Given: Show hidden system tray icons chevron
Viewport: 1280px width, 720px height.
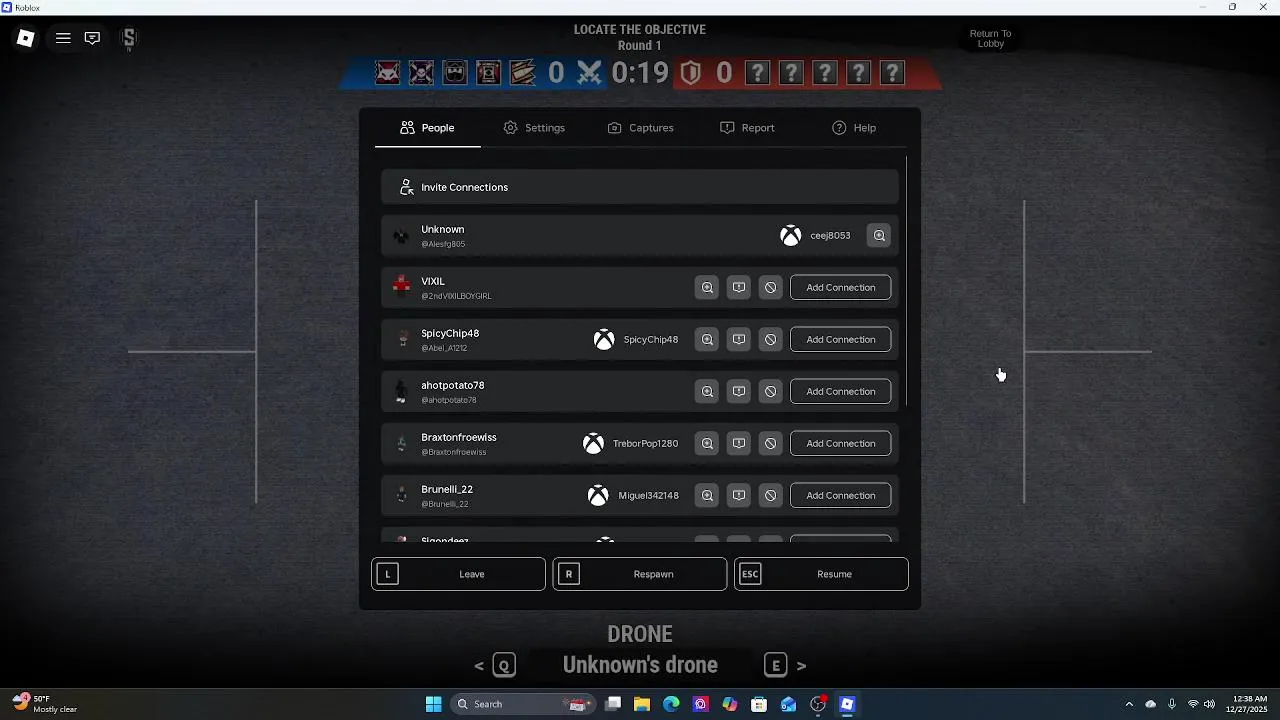Looking at the screenshot, I should [1129, 704].
